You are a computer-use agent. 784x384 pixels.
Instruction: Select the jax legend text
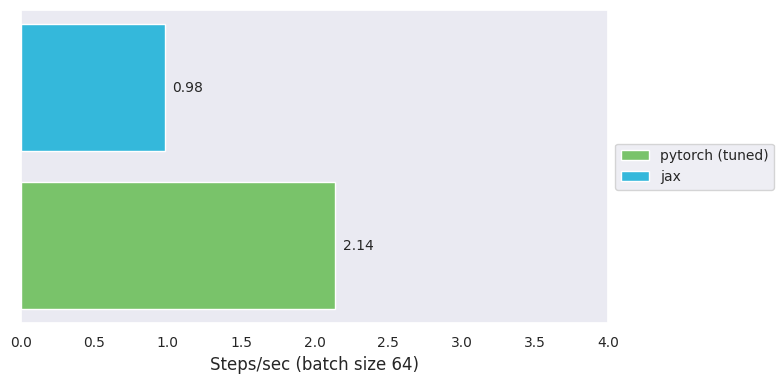[x=670, y=177]
